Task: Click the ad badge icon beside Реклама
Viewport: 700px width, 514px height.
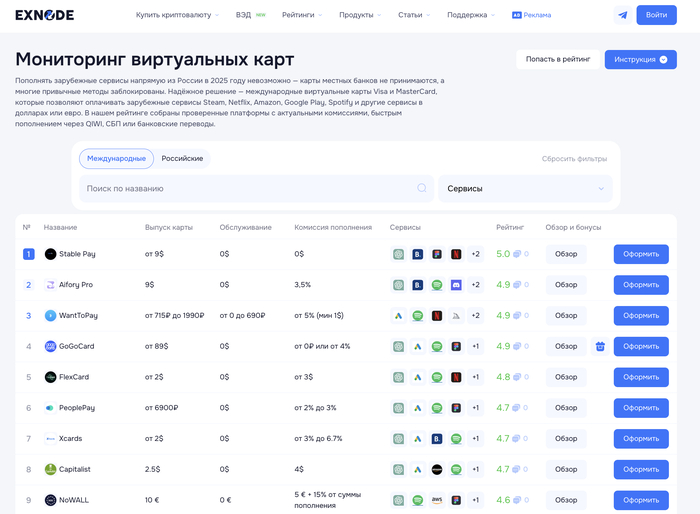Action: coord(517,15)
